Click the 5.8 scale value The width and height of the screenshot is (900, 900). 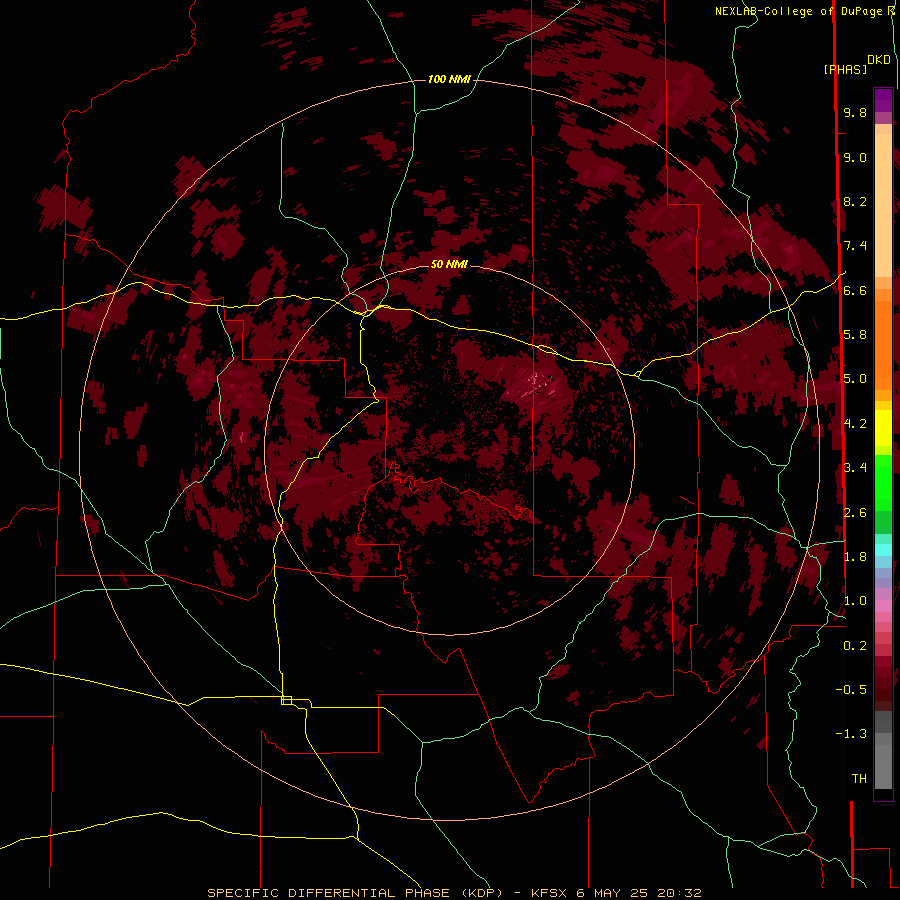point(855,335)
